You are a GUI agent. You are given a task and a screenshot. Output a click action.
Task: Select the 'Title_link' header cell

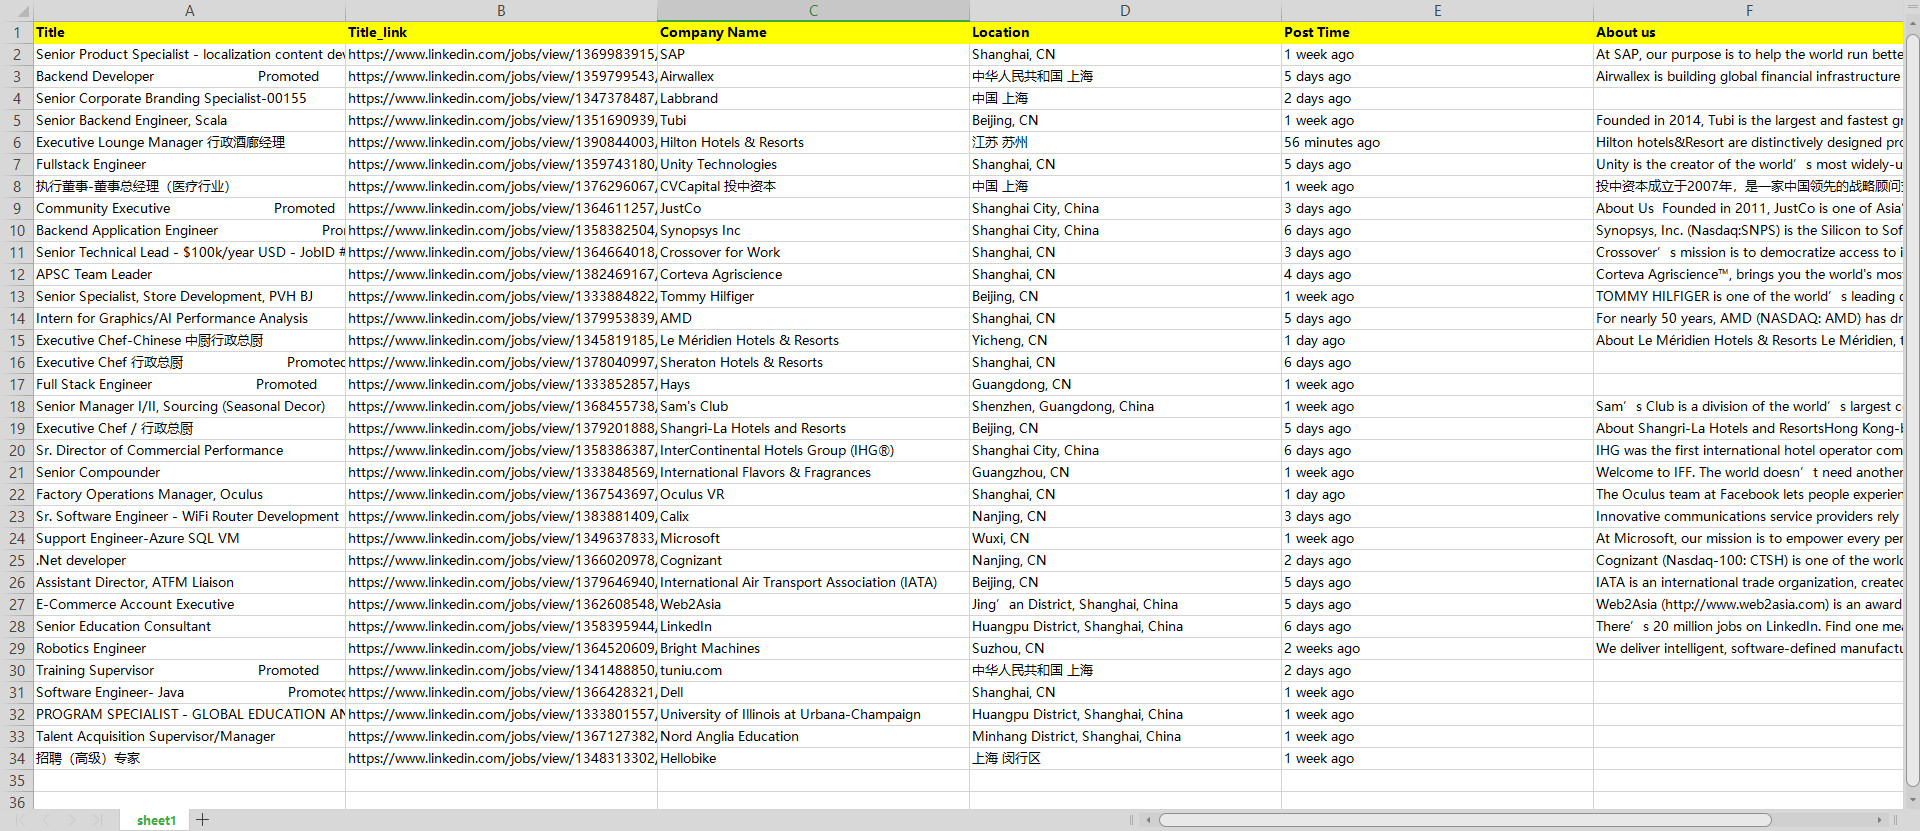click(x=501, y=32)
